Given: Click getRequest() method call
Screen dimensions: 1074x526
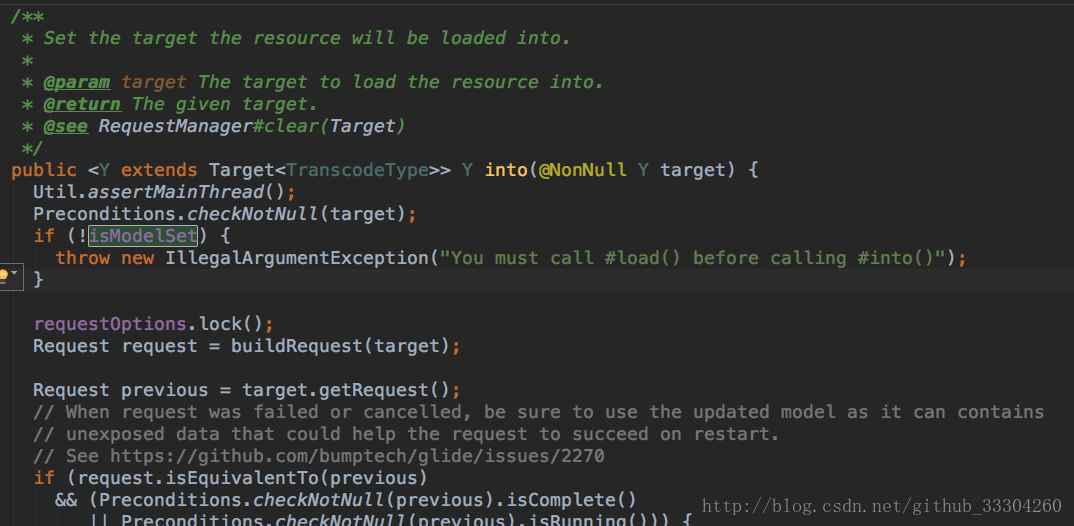Looking at the screenshot, I should 384,390.
